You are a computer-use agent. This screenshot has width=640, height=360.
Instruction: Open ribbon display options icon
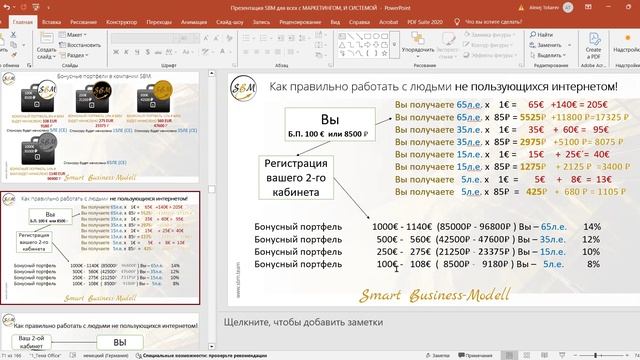(x=588, y=7)
